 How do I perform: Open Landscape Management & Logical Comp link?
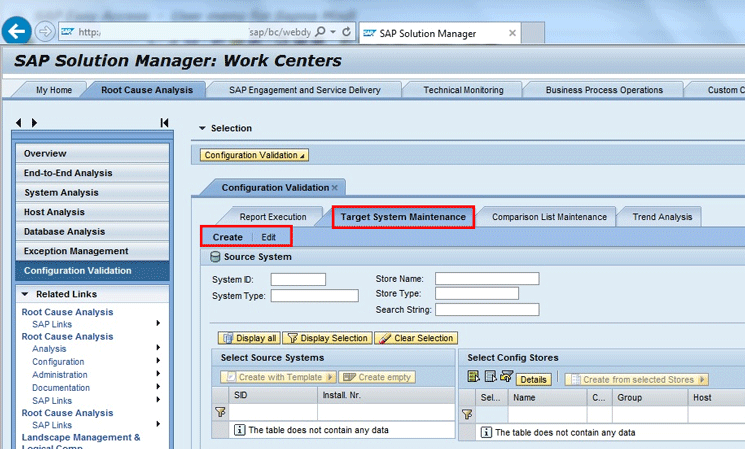[x=81, y=442]
